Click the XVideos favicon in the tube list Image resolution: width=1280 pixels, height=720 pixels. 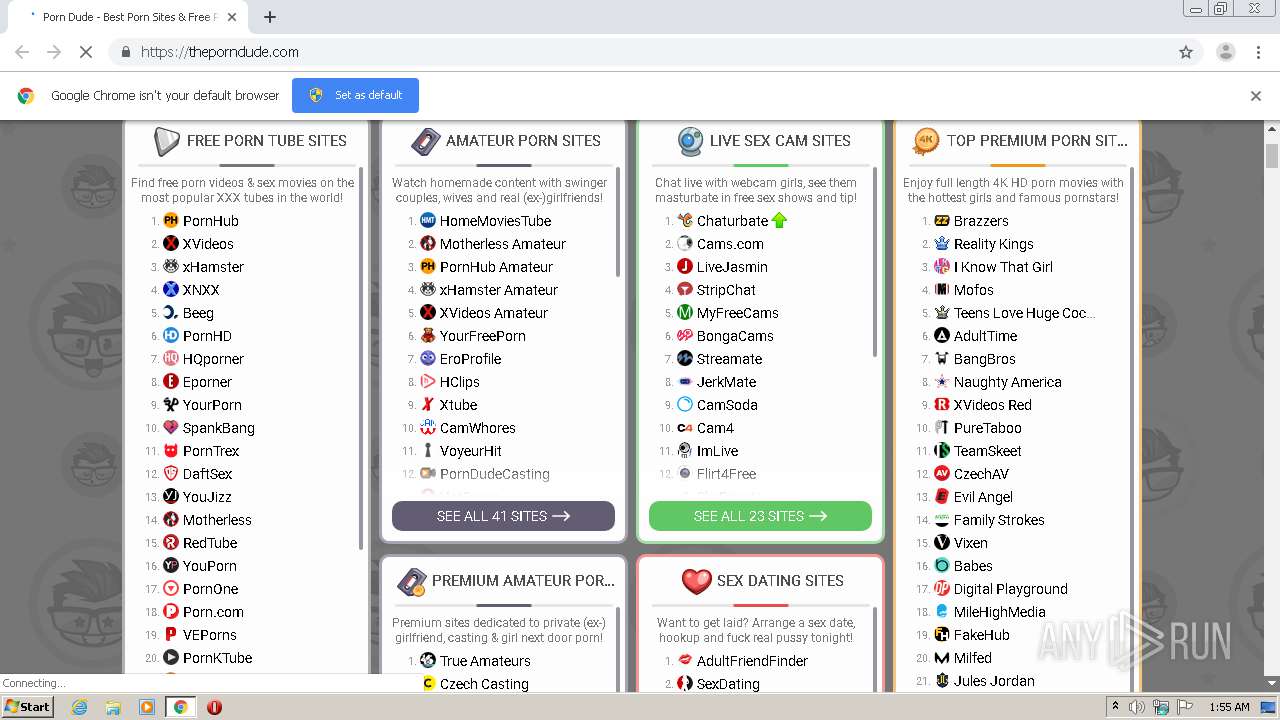coord(171,244)
